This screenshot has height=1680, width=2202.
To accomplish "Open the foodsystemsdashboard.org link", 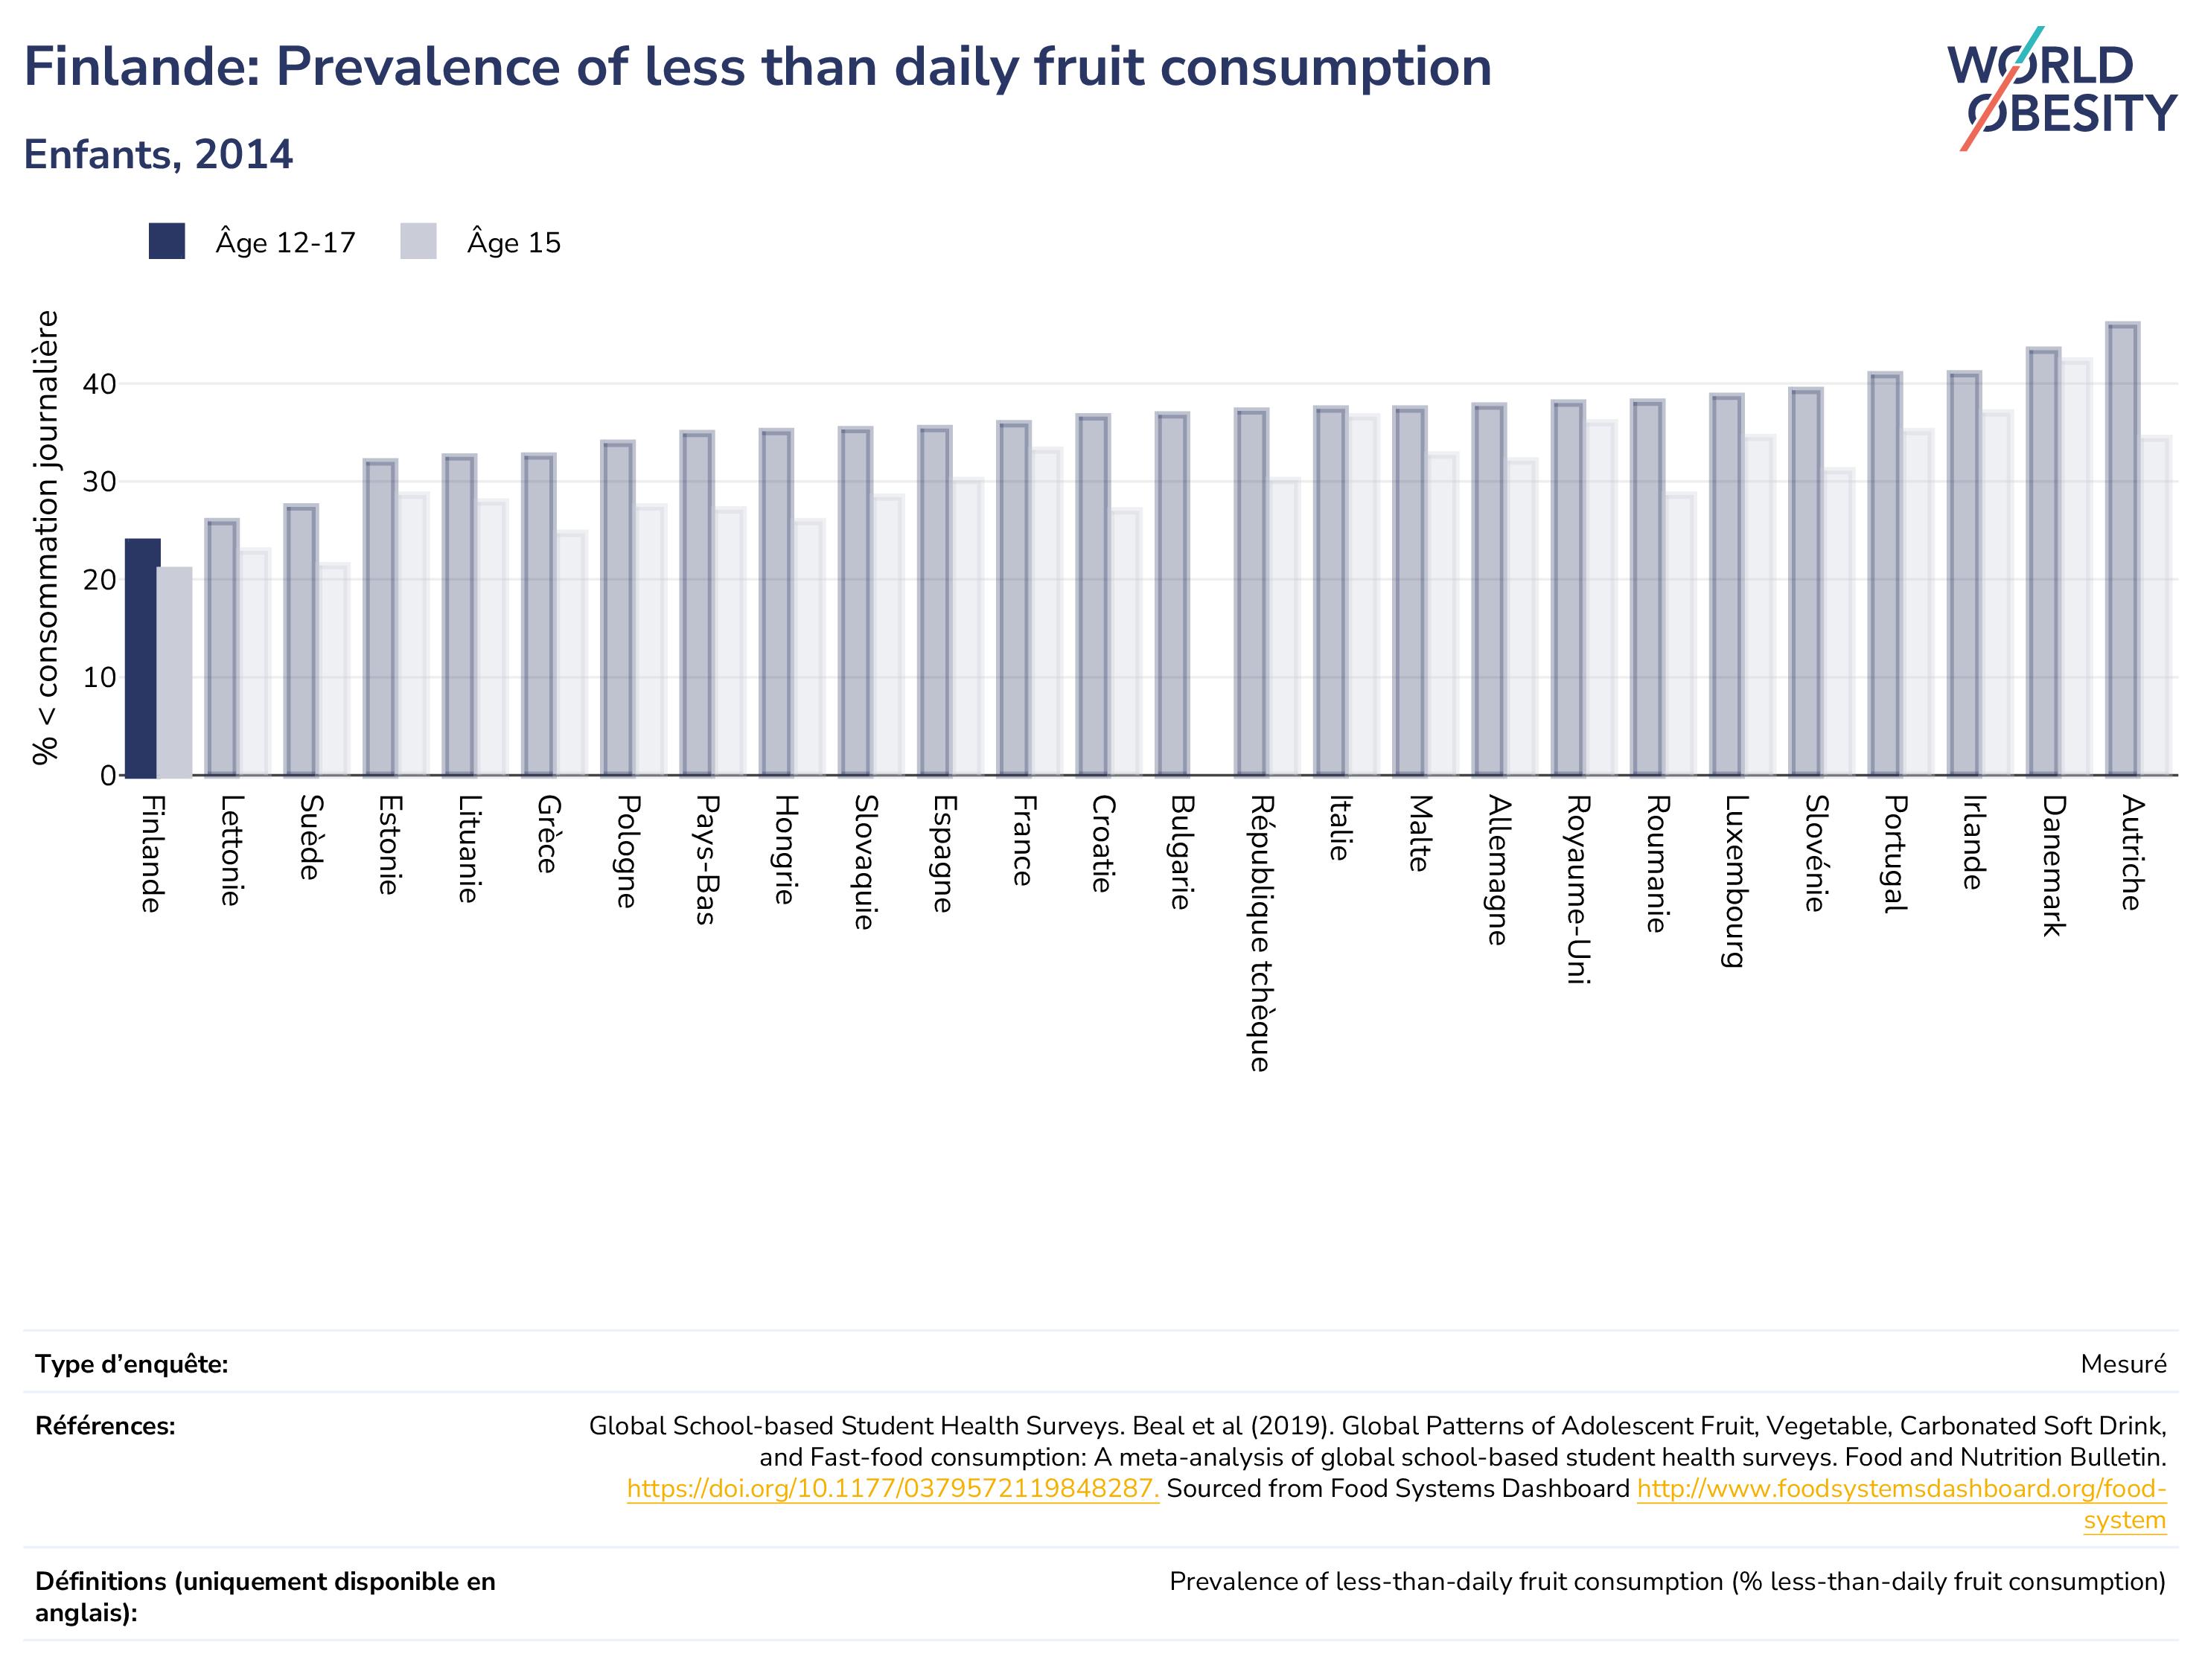I will tap(1901, 1503).
